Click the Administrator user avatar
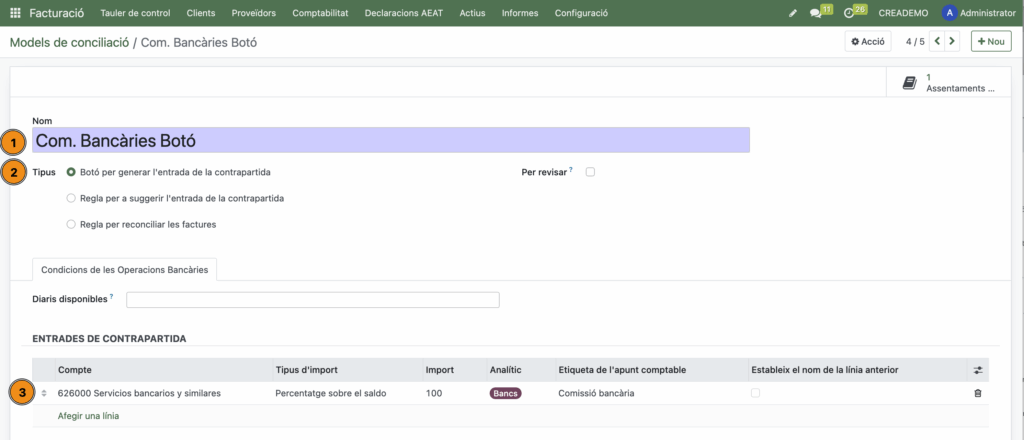This screenshot has height=440, width=1024. click(x=949, y=13)
